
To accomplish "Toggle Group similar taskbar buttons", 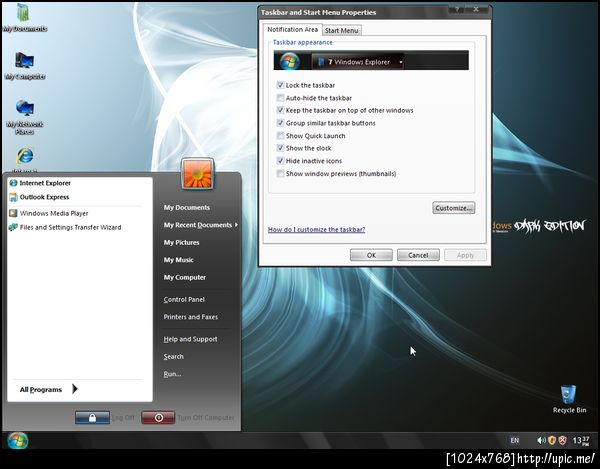I will (280, 123).
